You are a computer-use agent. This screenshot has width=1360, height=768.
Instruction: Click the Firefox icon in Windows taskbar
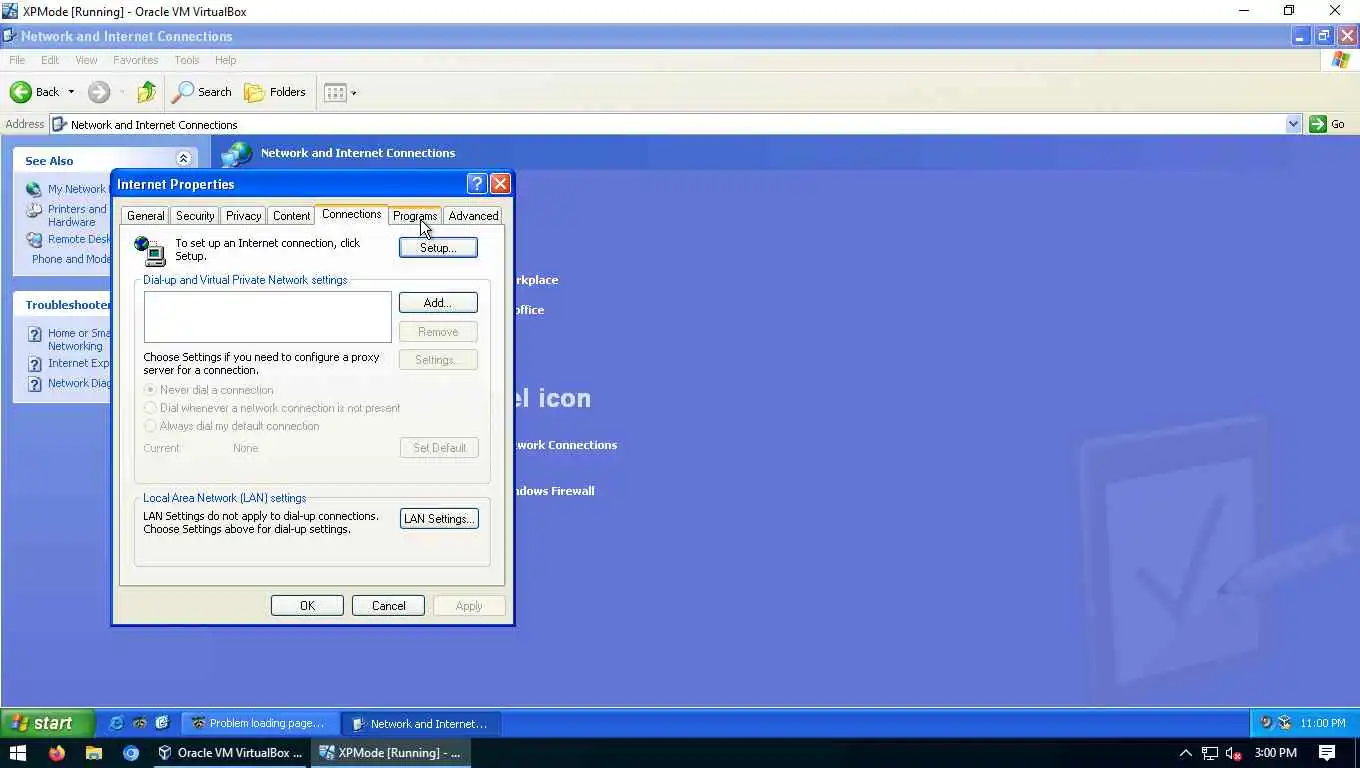pos(56,753)
